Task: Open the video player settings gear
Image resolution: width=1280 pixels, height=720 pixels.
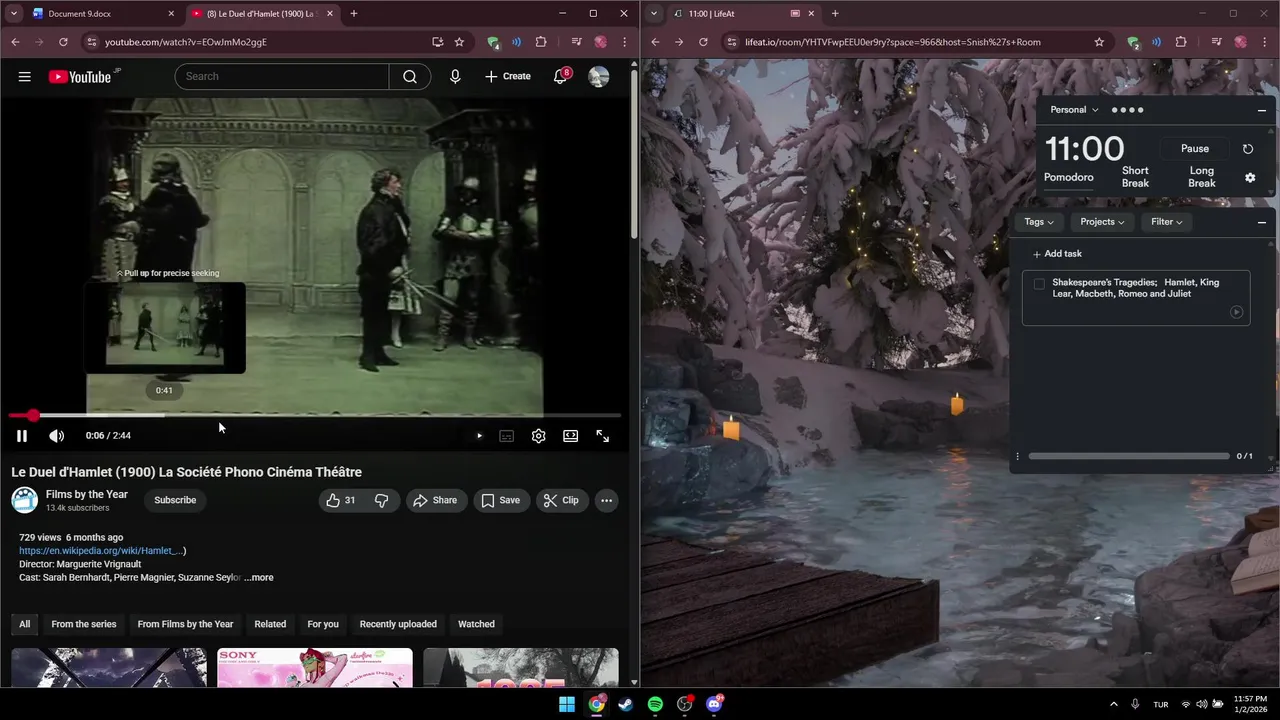Action: (x=539, y=435)
